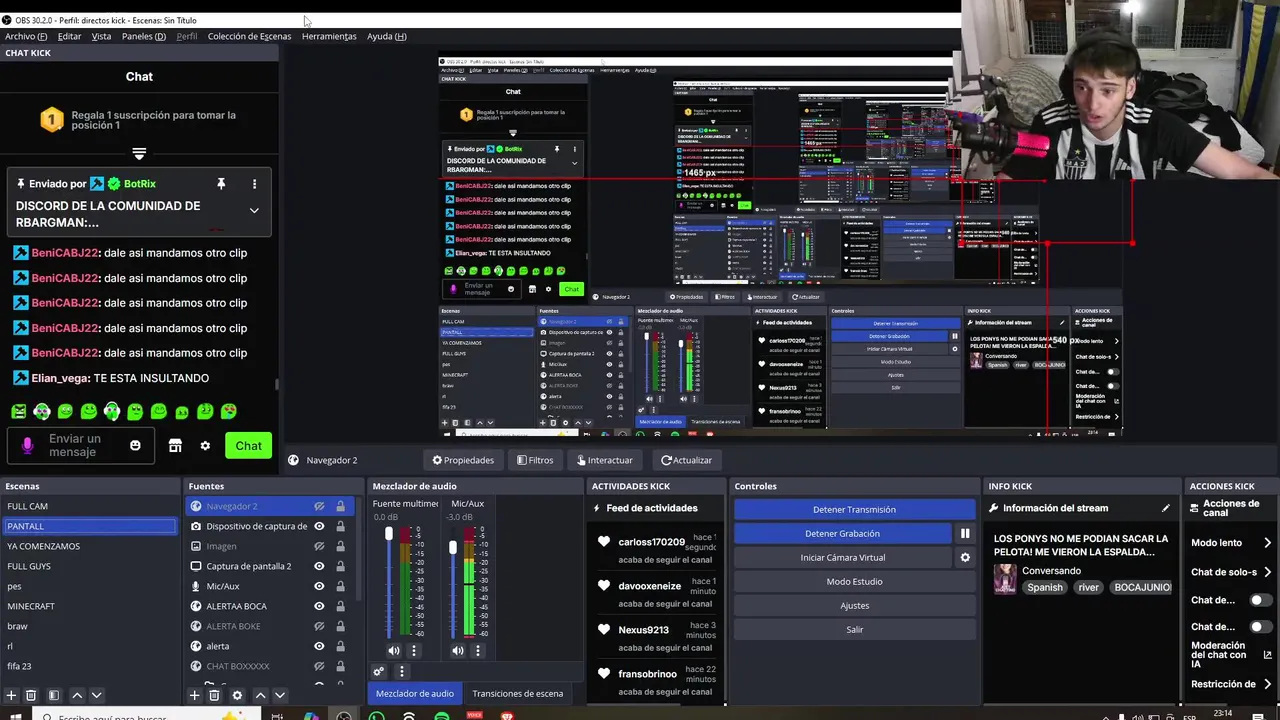Viewport: 1280px width, 720px height.
Task: Open the Archivo menu
Action: tap(26, 36)
